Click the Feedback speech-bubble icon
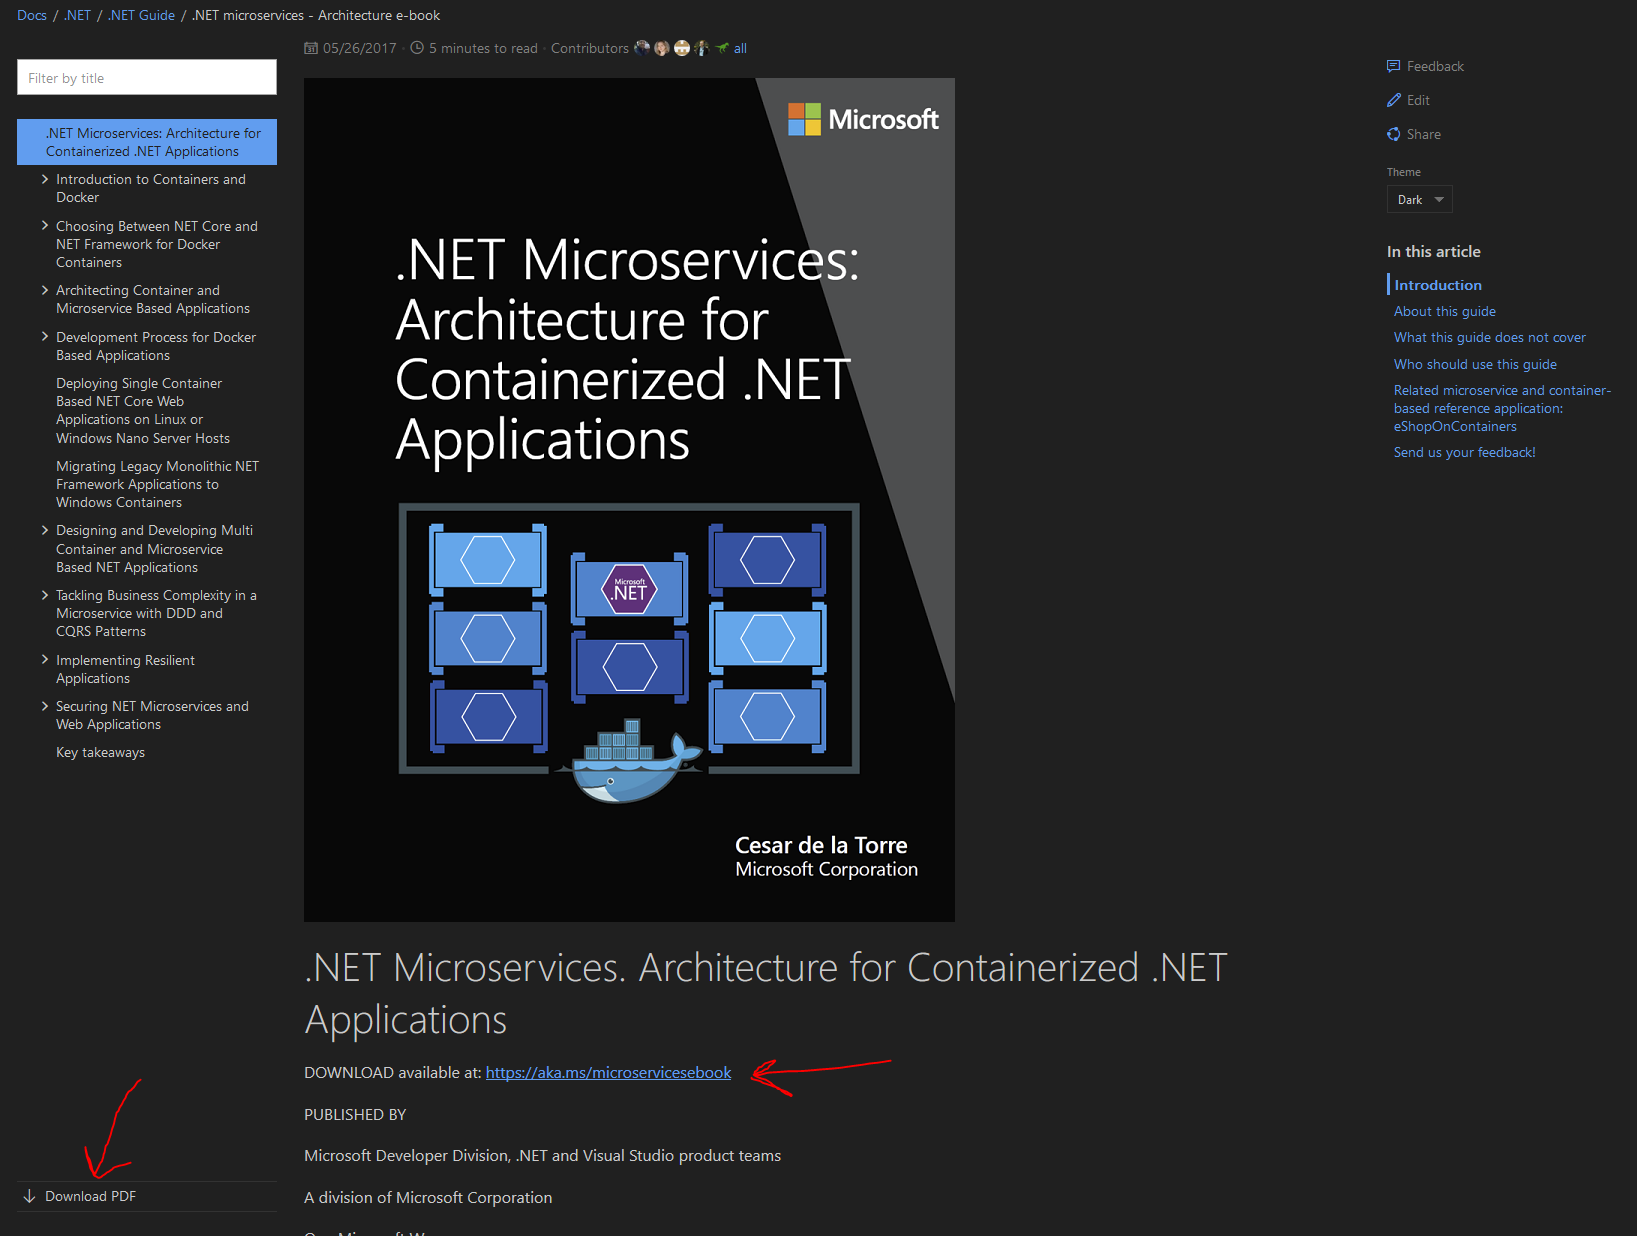Viewport: 1637px width, 1236px height. pos(1393,66)
